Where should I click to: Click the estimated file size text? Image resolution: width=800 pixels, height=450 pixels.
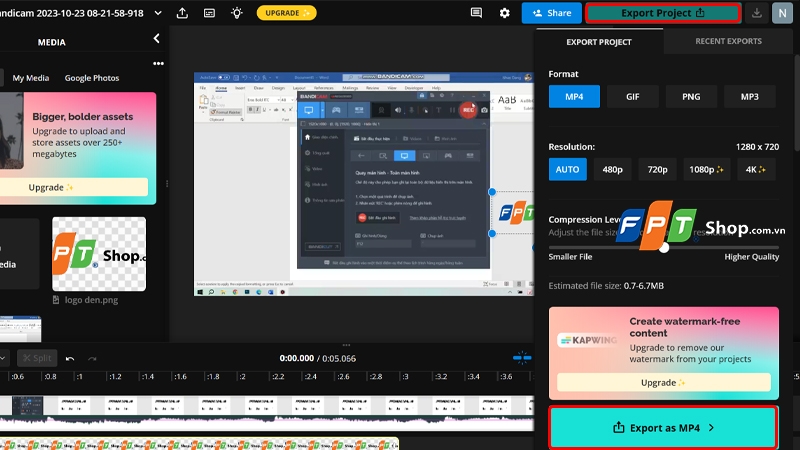[606, 286]
